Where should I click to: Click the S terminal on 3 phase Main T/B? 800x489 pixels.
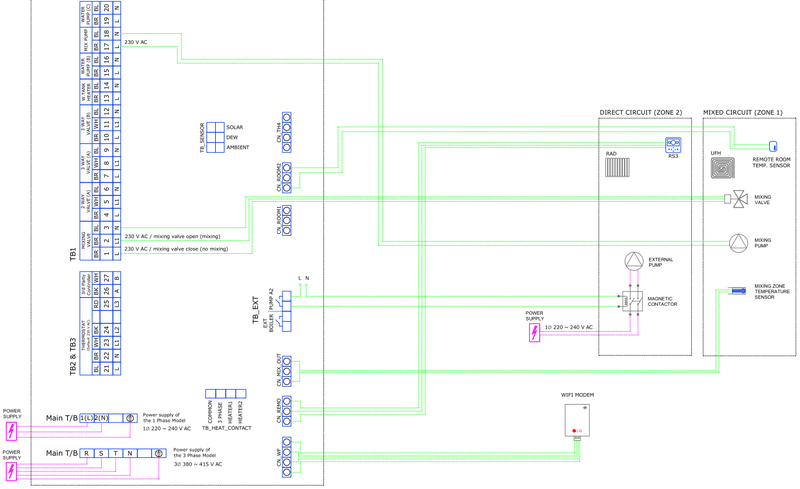[x=102, y=453]
